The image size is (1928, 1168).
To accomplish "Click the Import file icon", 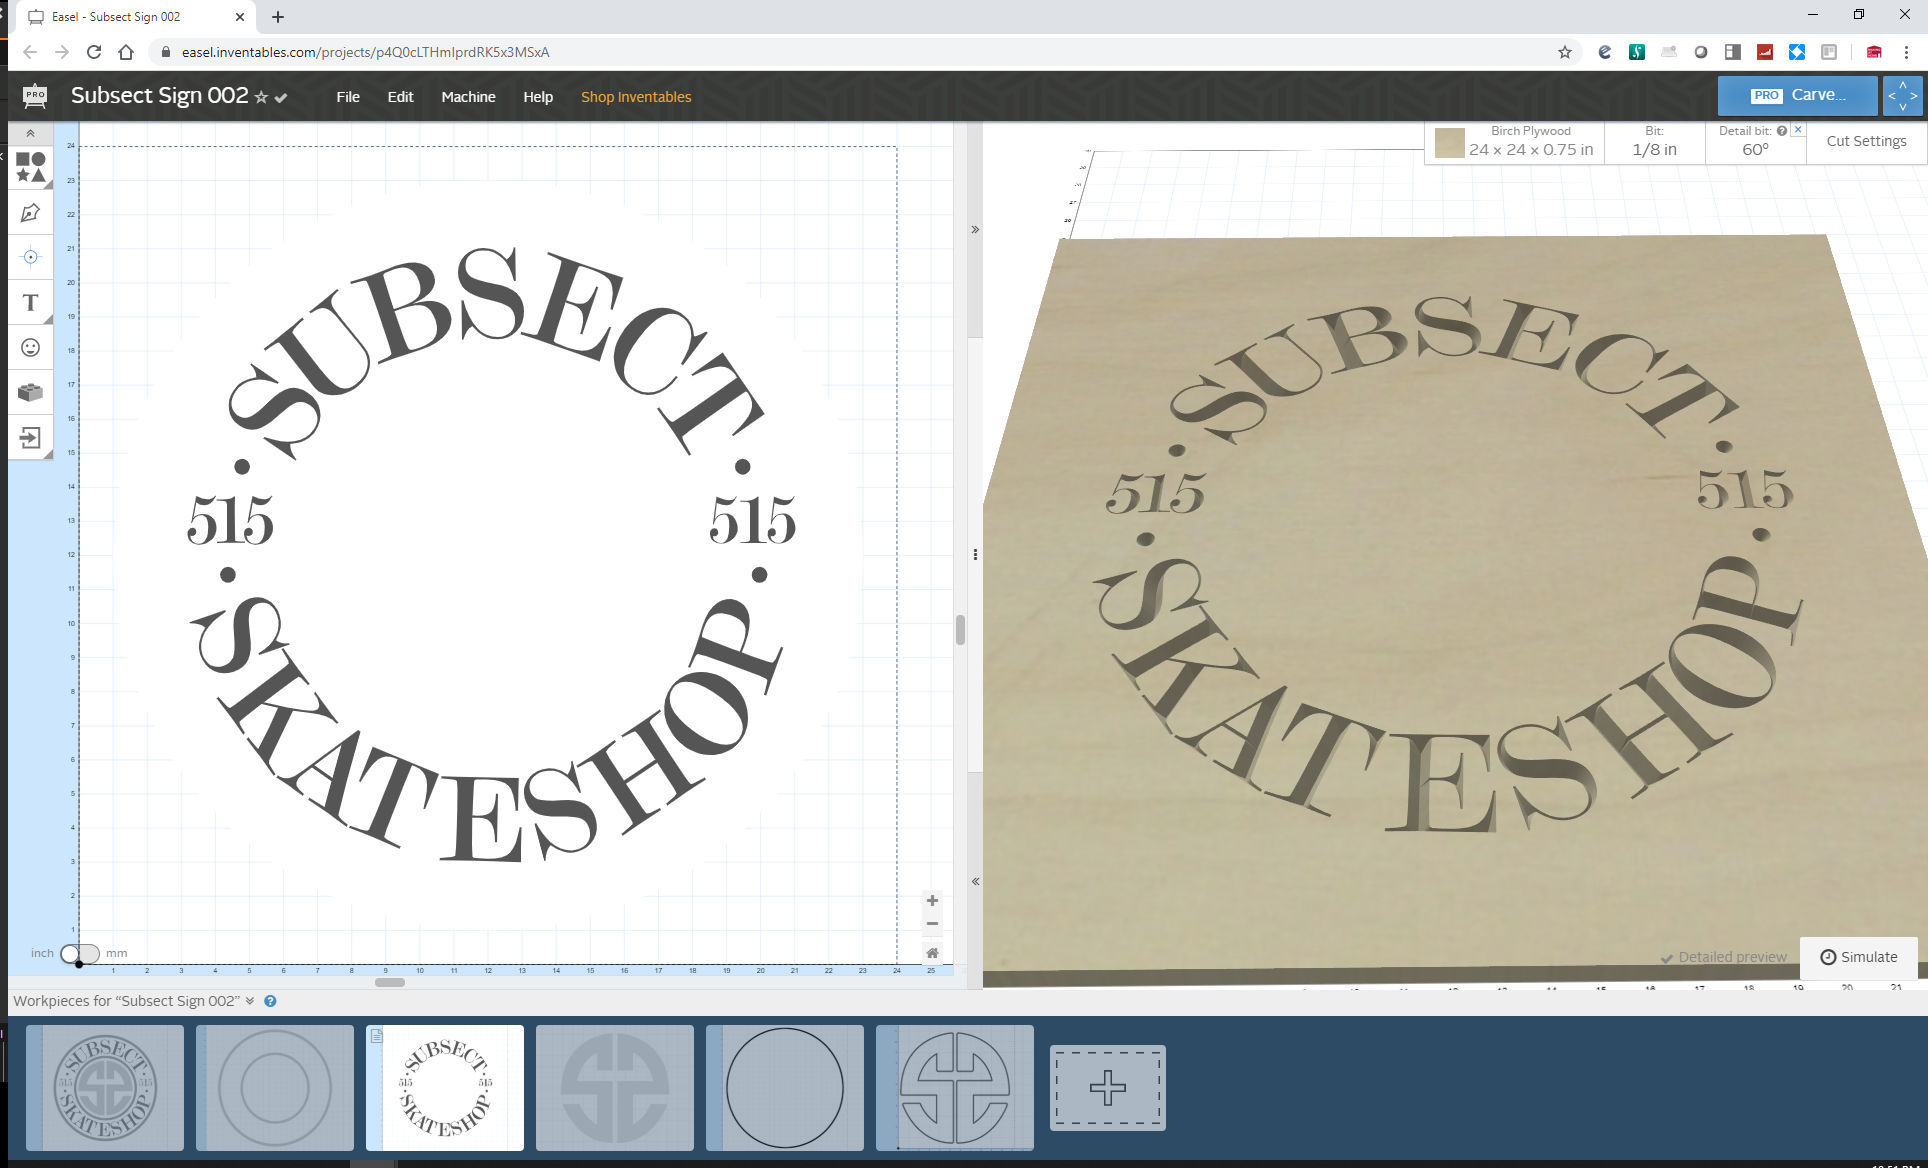I will tap(31, 437).
